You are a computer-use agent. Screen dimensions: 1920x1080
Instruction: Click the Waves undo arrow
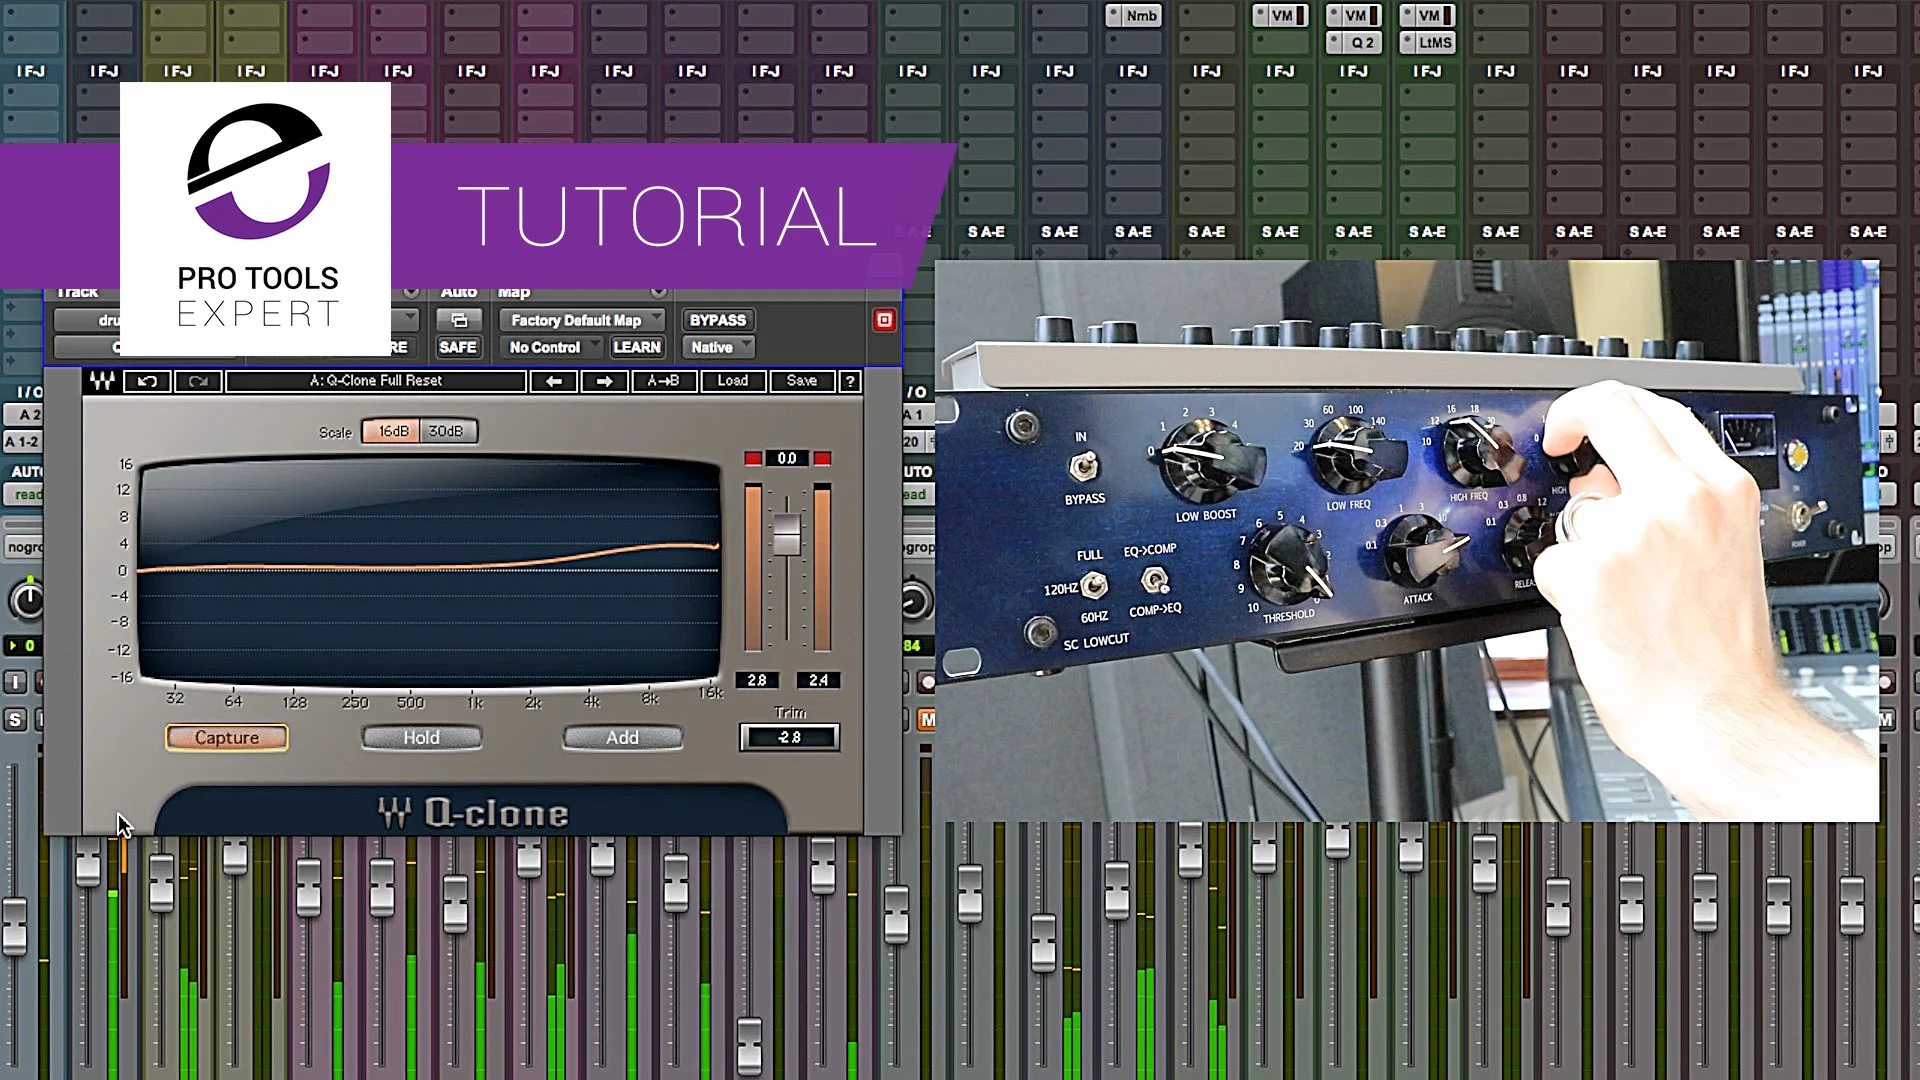[x=147, y=381]
